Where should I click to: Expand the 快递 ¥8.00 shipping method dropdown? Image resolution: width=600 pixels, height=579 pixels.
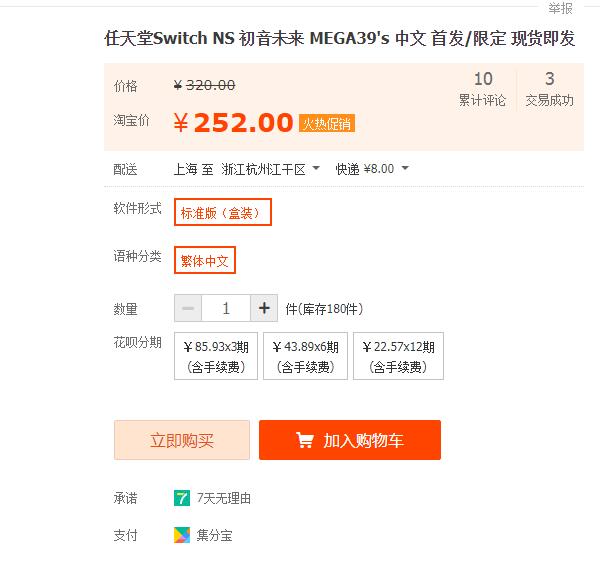pyautogui.click(x=372, y=169)
